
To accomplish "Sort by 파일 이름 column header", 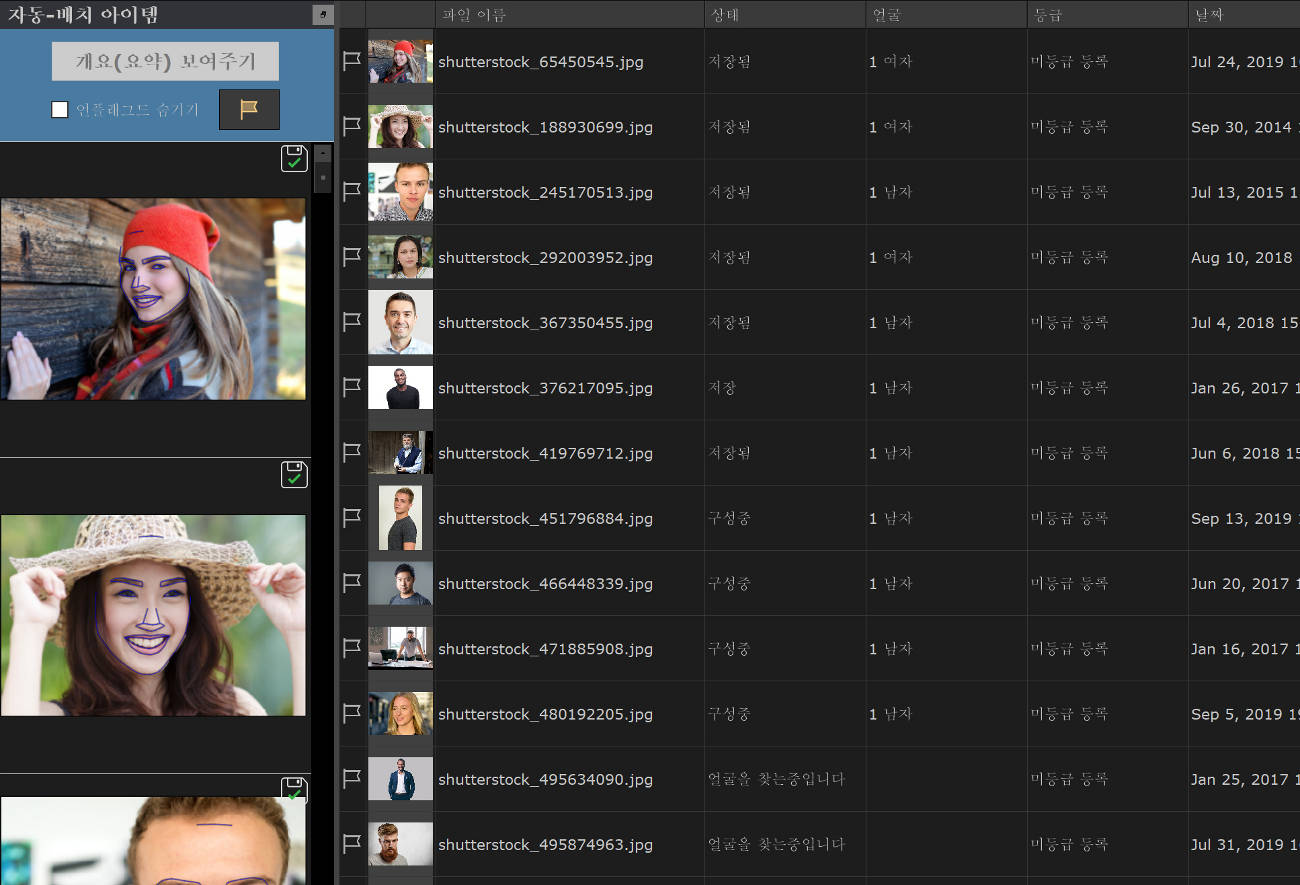I will [569, 14].
